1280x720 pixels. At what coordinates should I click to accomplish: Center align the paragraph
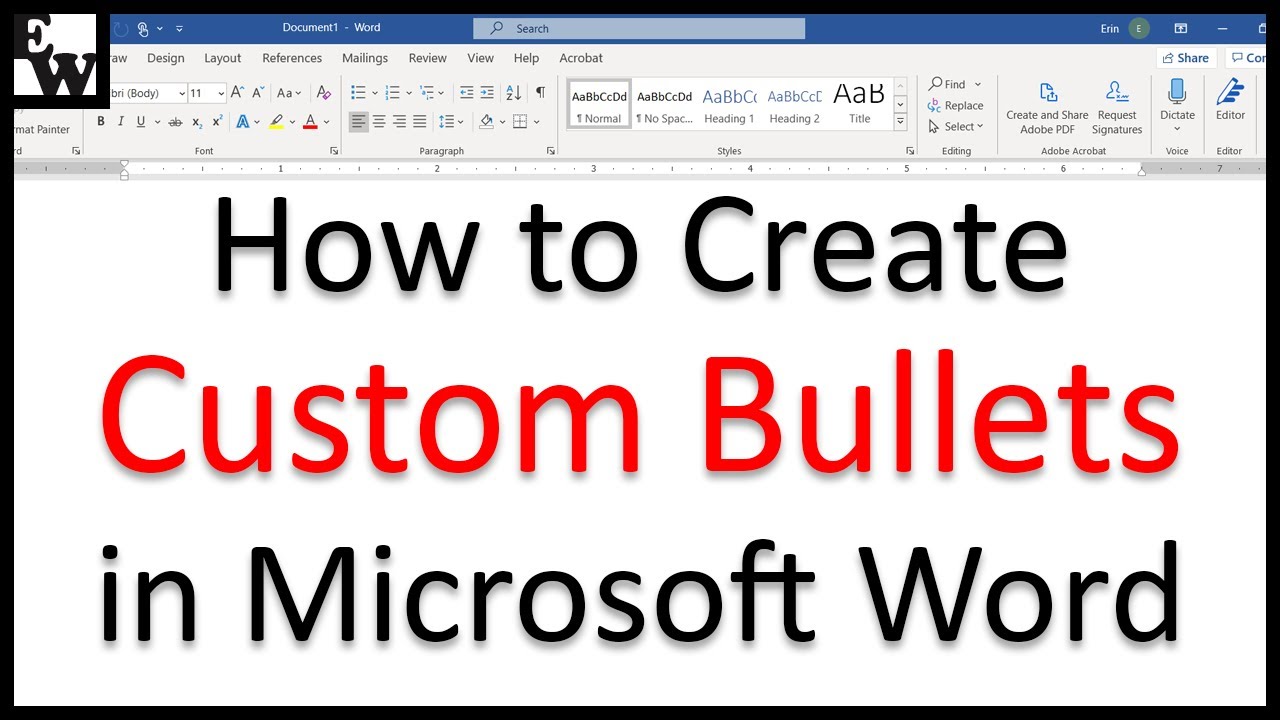click(x=379, y=122)
